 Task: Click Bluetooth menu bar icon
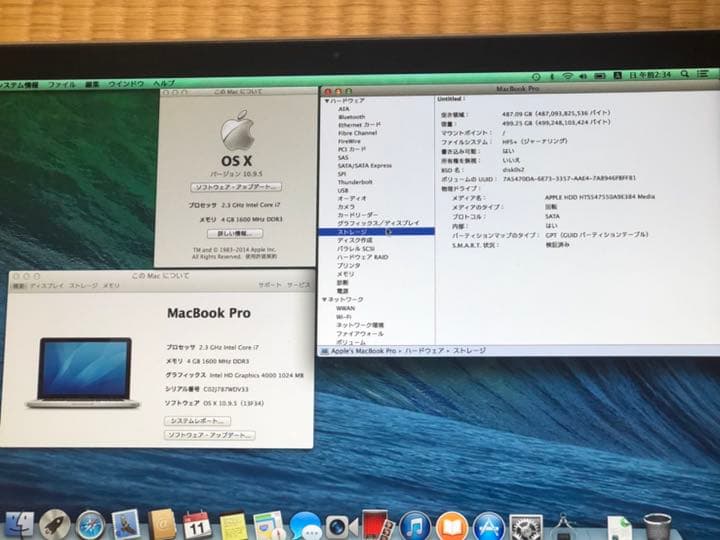552,76
